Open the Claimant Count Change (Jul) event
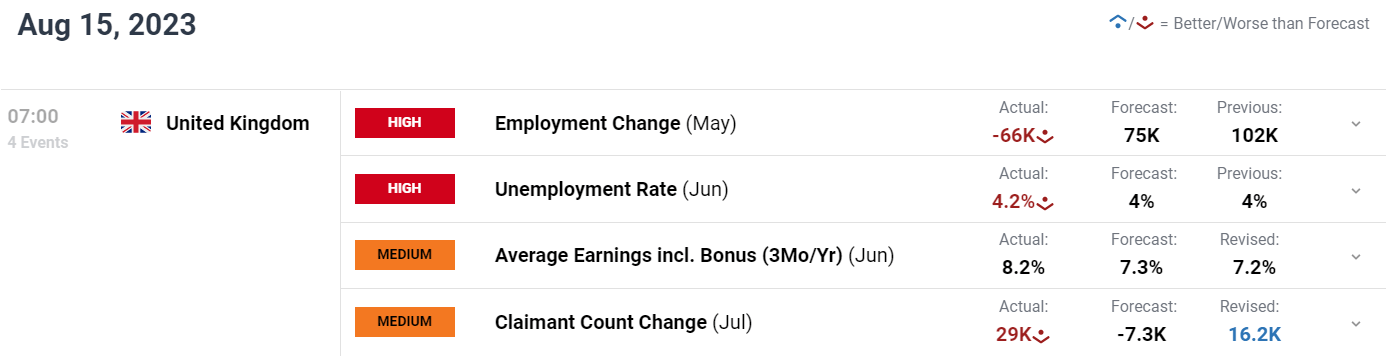This screenshot has height=361, width=1387. [623, 322]
